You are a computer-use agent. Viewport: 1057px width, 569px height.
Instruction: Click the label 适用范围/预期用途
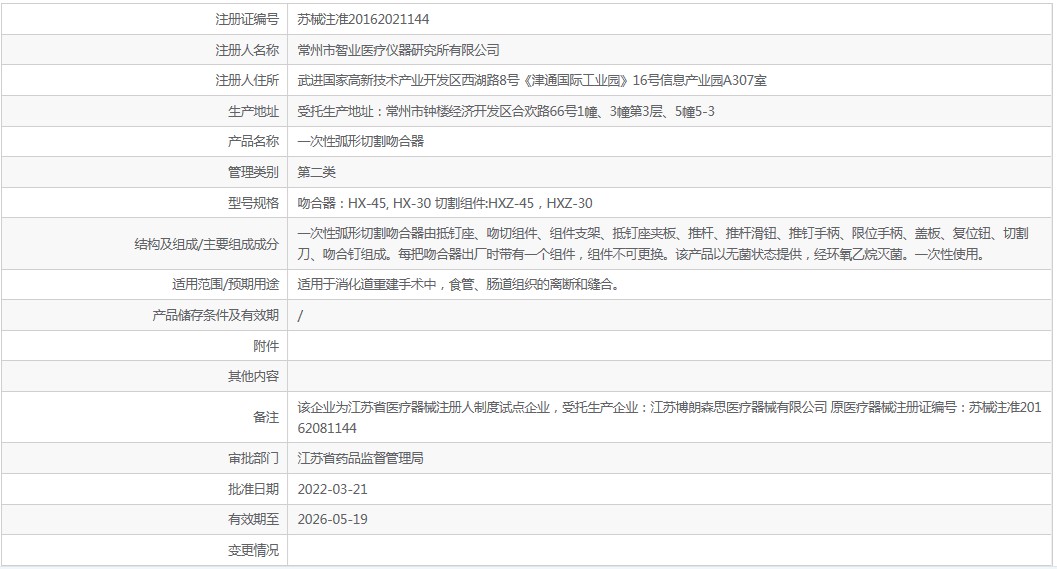225,284
